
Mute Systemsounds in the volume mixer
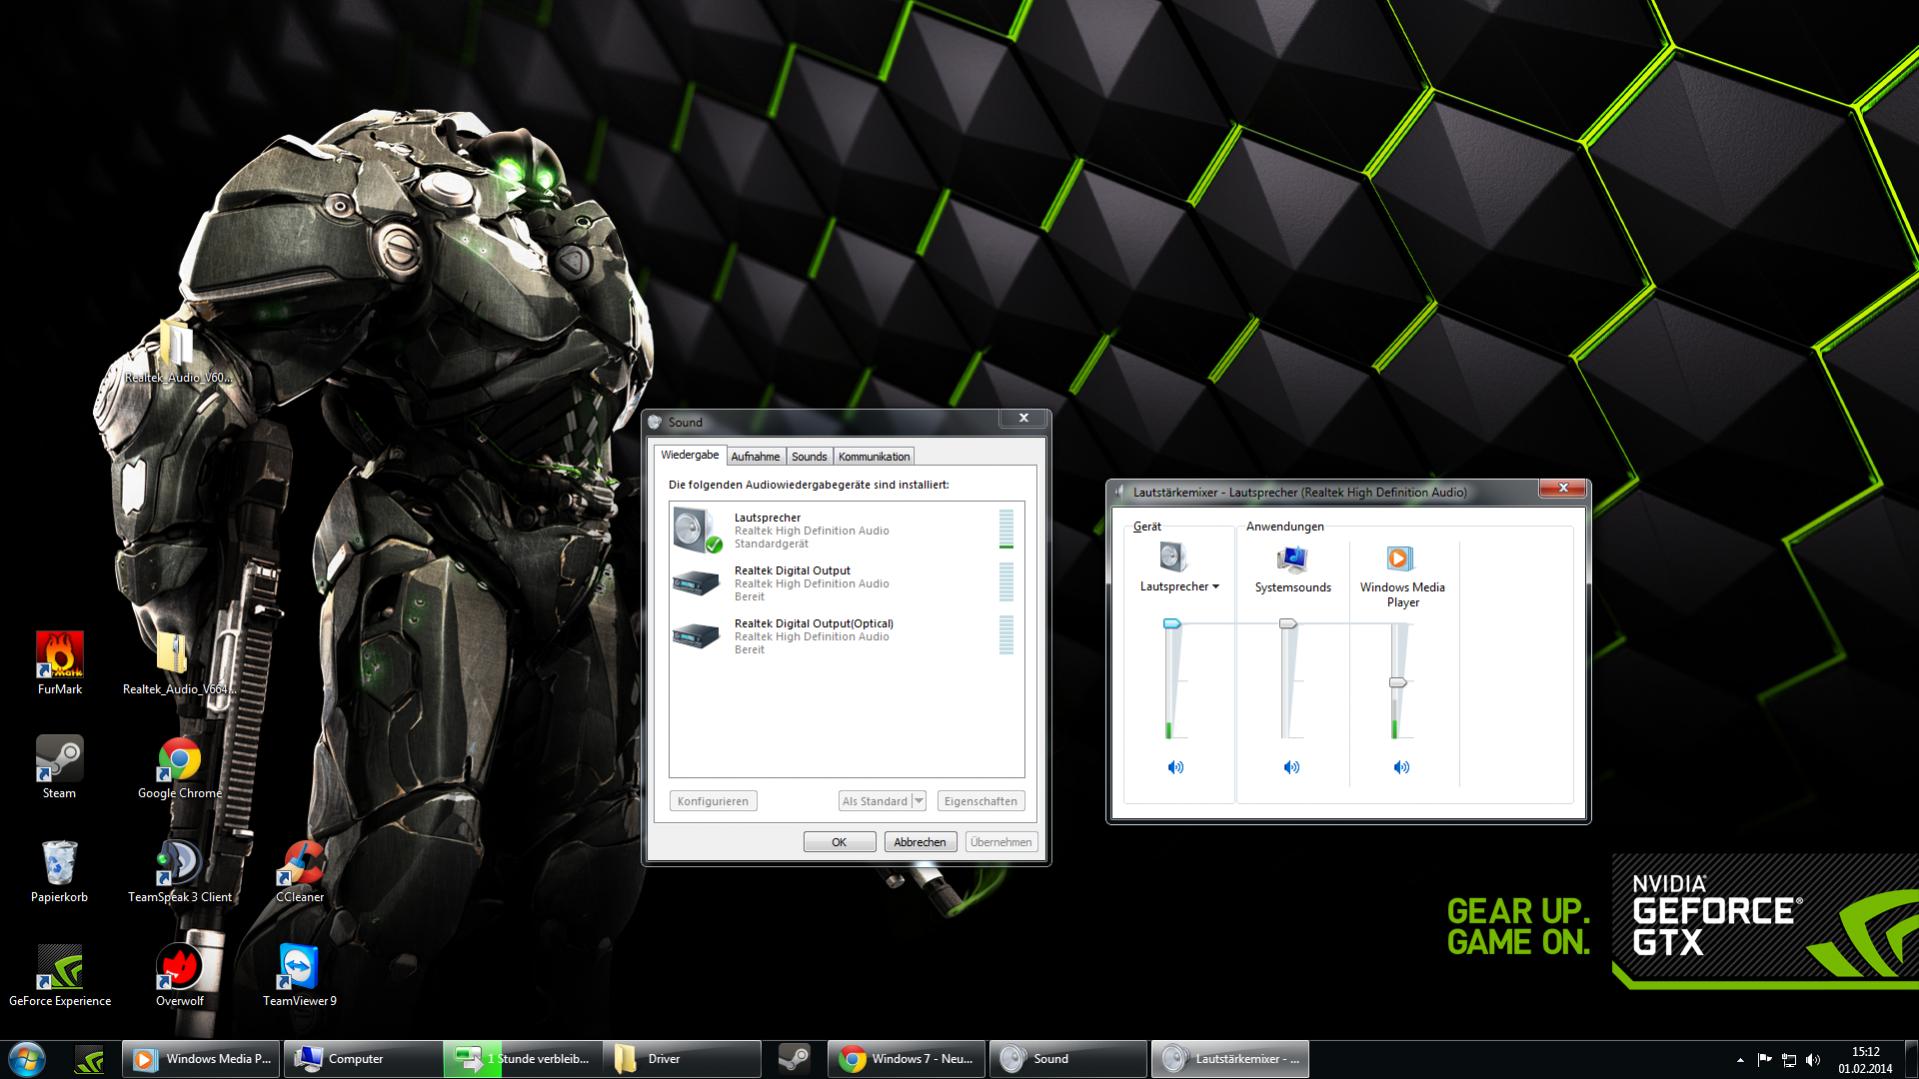1291,767
